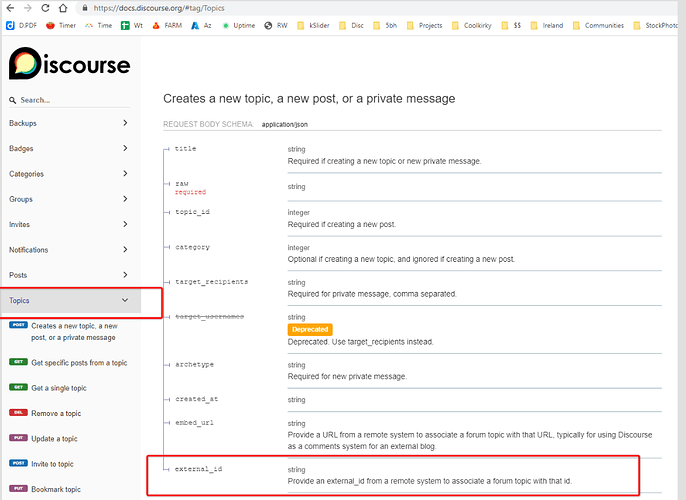Click the browser forward arrow
686x500 pixels.
coord(28,8)
